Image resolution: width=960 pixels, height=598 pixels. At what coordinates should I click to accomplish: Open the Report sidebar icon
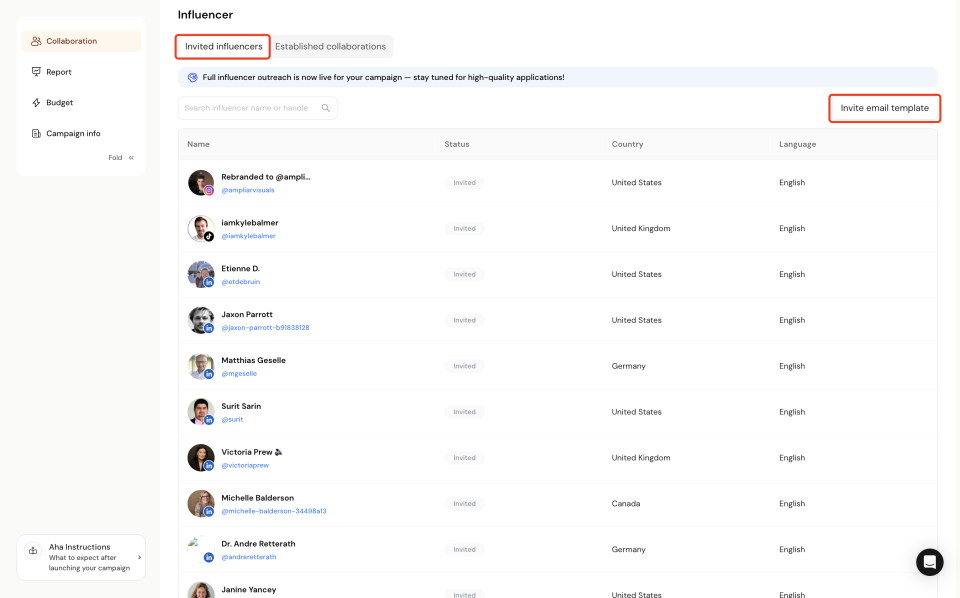tap(37, 72)
